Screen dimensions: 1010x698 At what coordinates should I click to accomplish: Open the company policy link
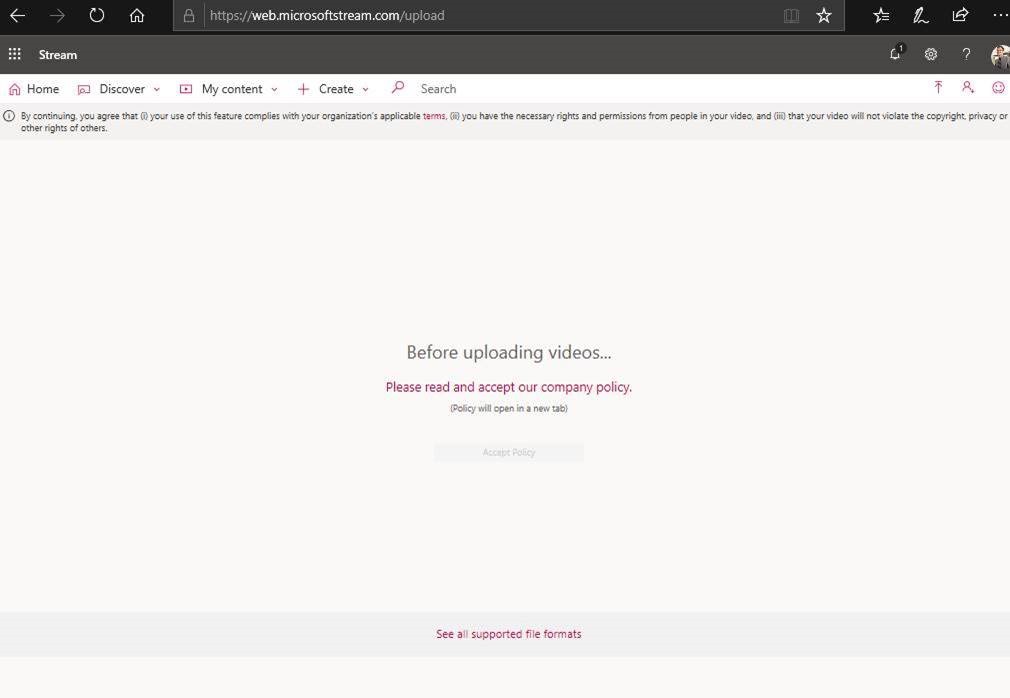click(x=508, y=387)
